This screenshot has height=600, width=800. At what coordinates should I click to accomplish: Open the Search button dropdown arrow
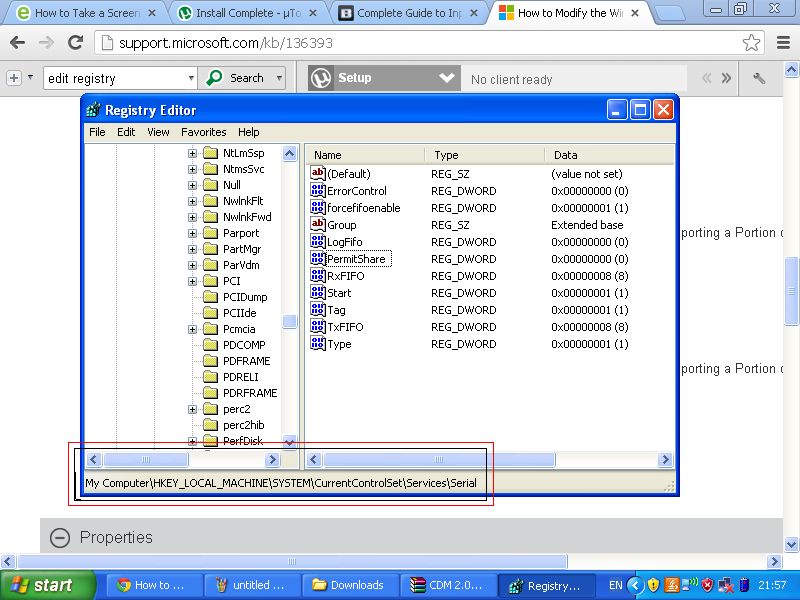(279, 78)
